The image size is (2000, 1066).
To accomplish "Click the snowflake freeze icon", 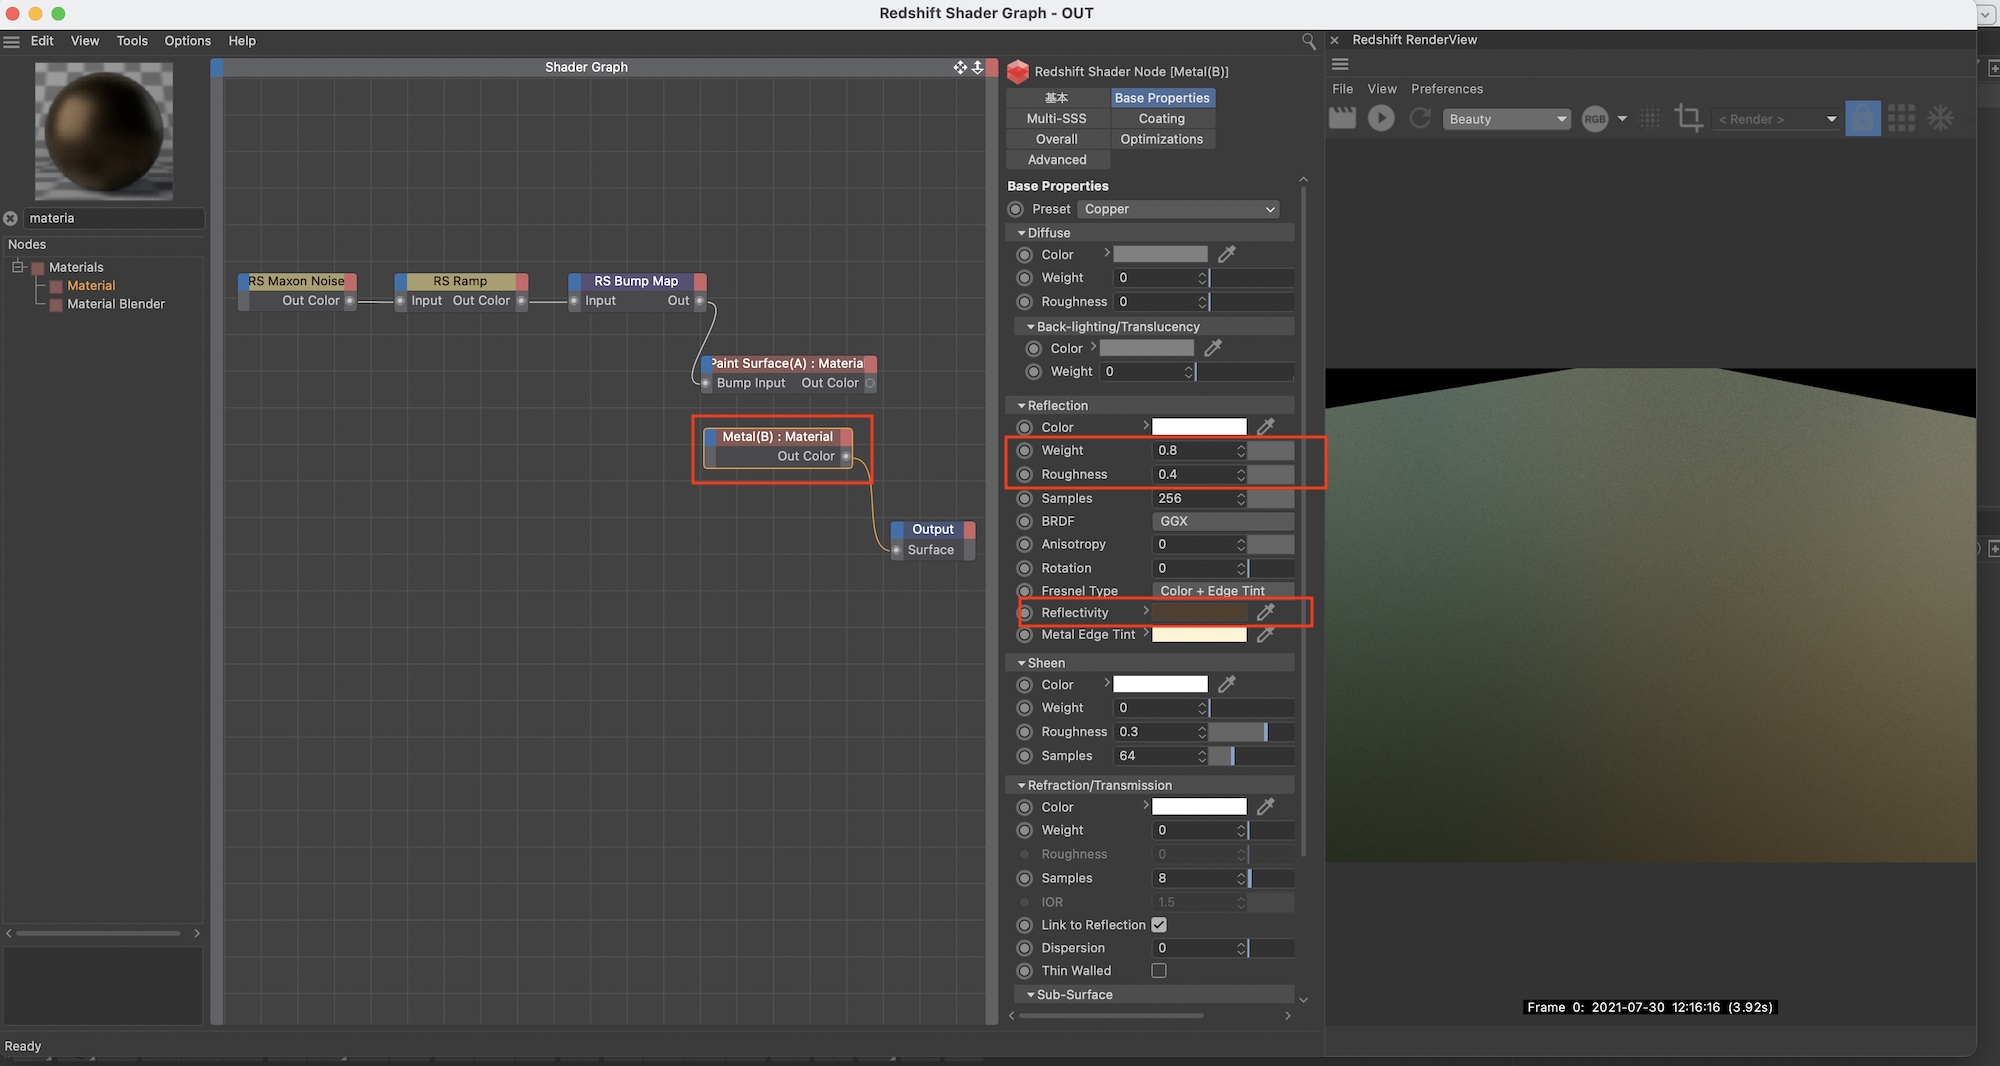I will pyautogui.click(x=1940, y=118).
